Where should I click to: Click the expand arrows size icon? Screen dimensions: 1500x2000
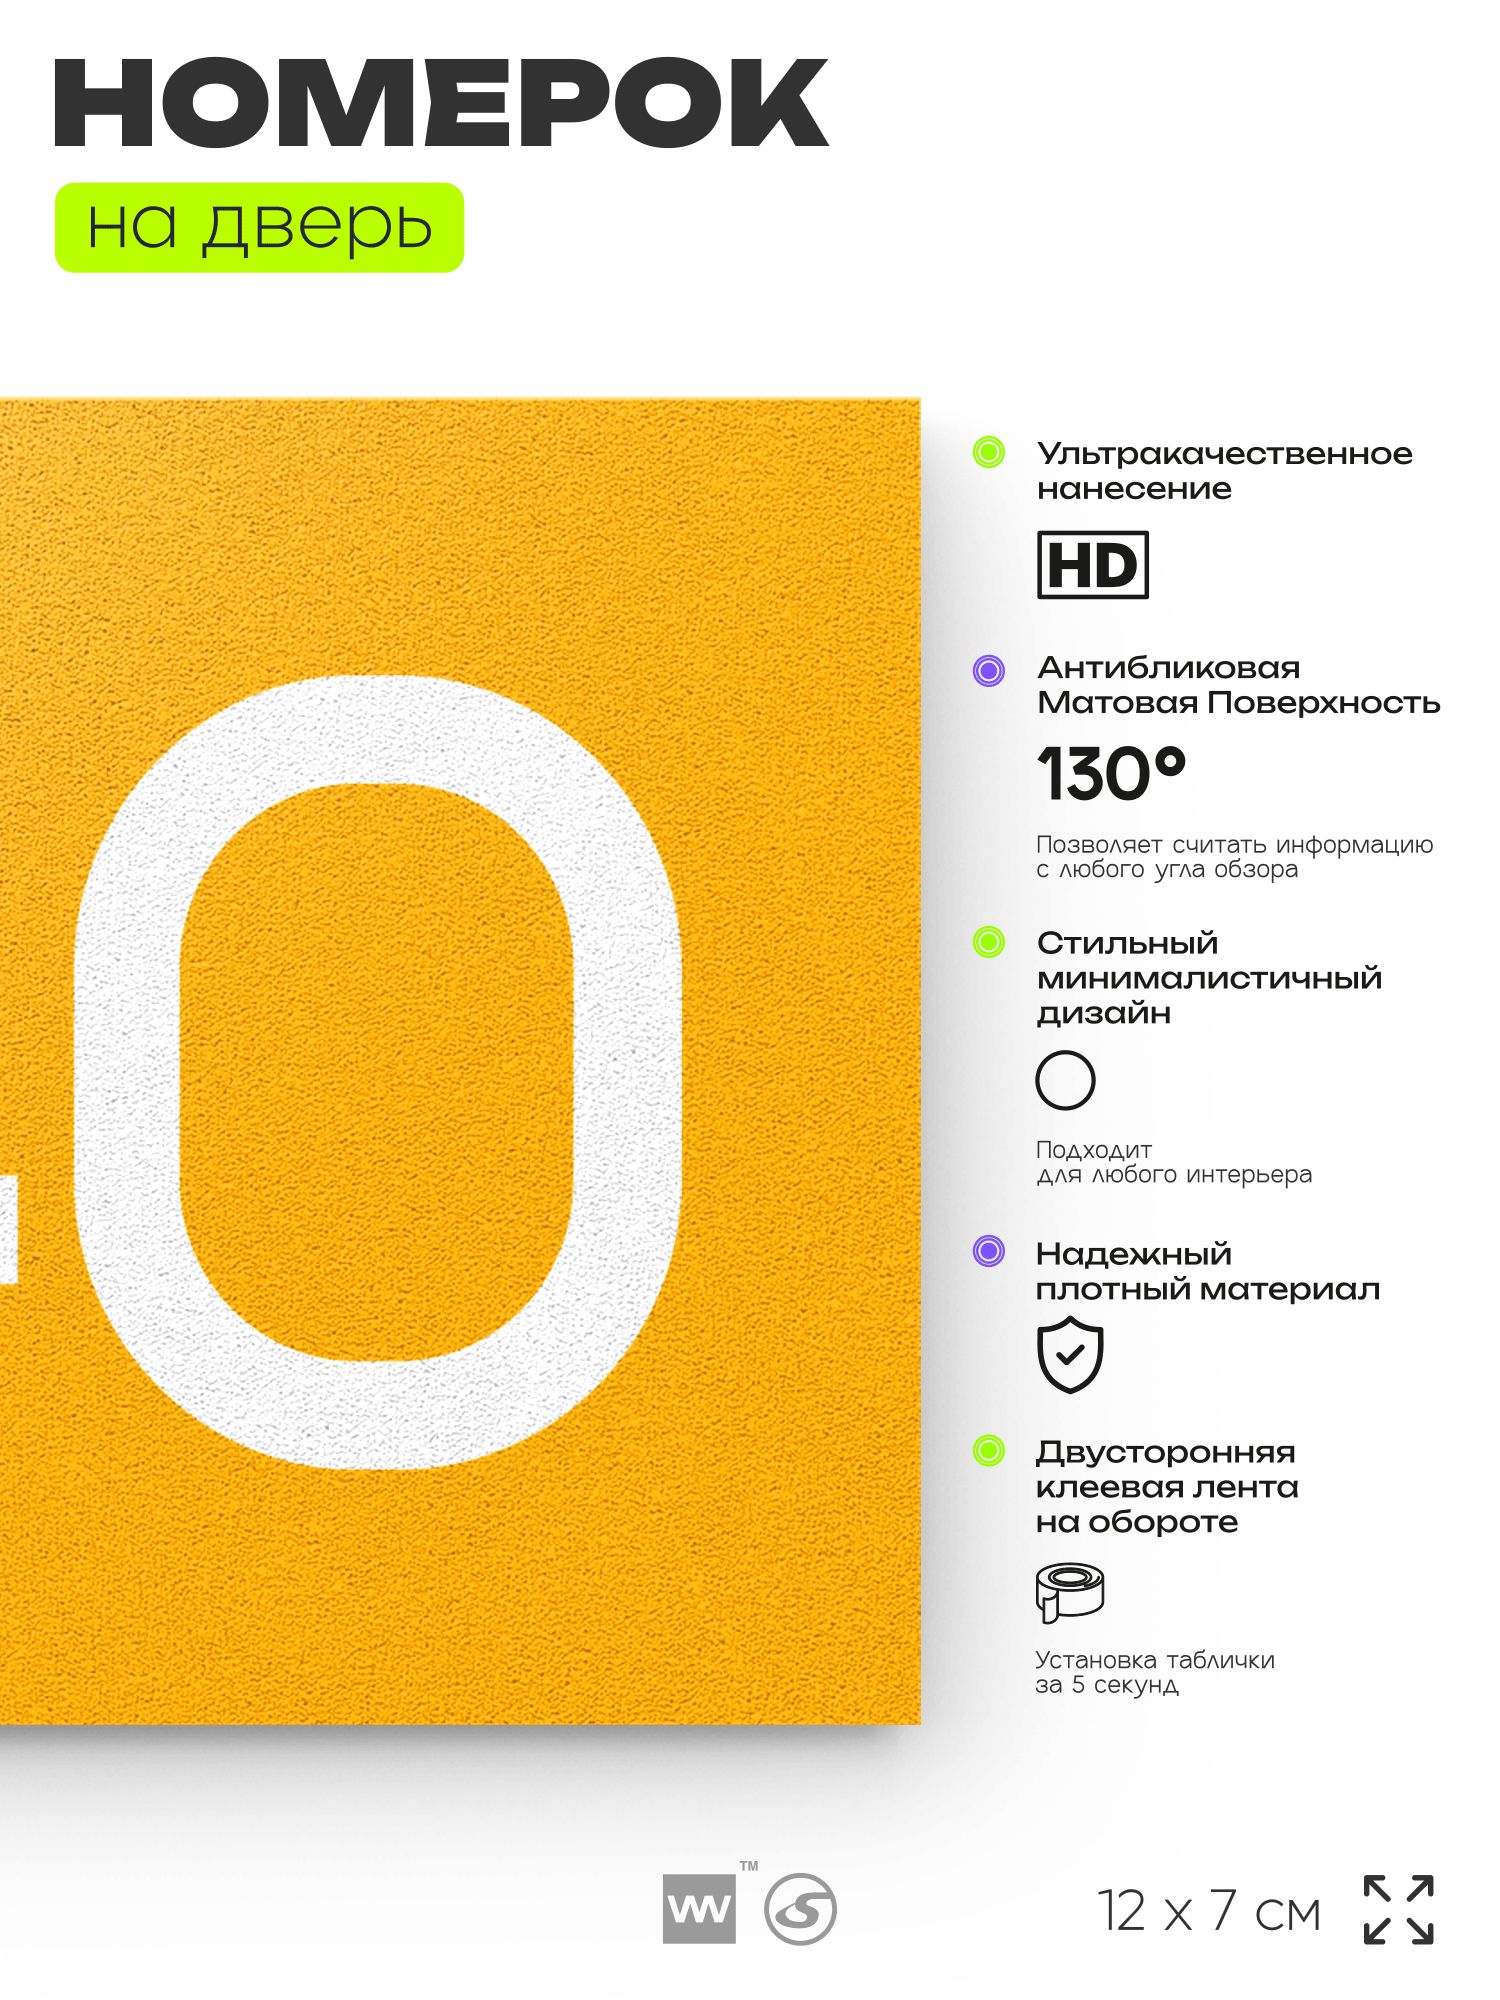coord(1398,1910)
